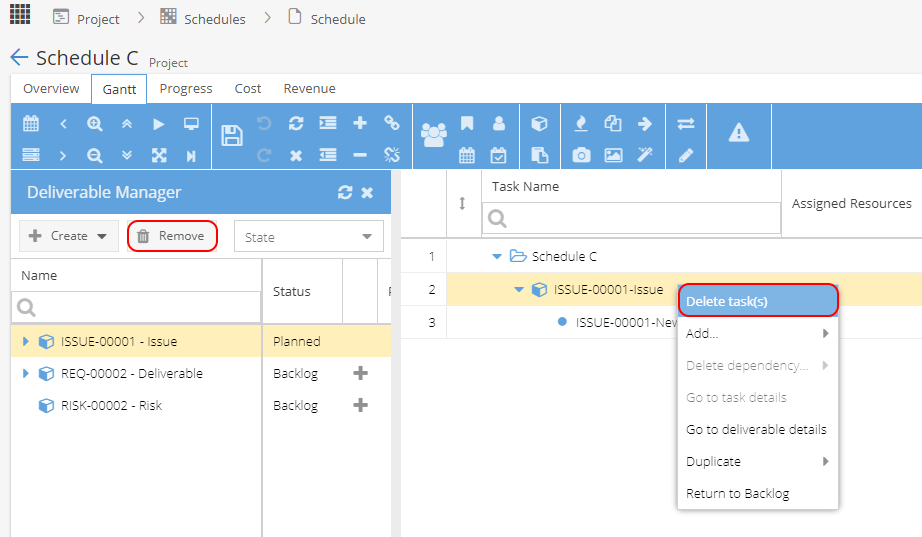The width and height of the screenshot is (922, 537).
Task: Expand the ISSUE-00001 - Issue tree row
Action: click(25, 341)
